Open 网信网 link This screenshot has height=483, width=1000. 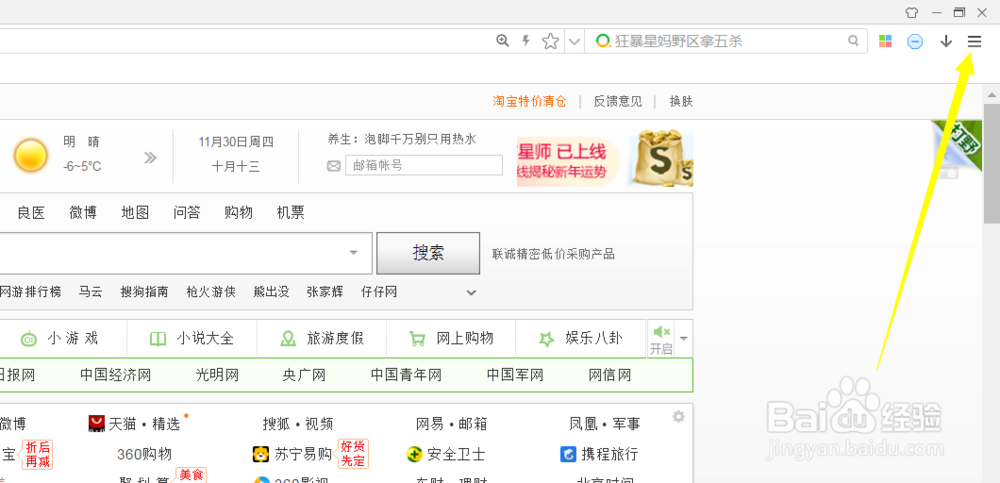pos(610,375)
